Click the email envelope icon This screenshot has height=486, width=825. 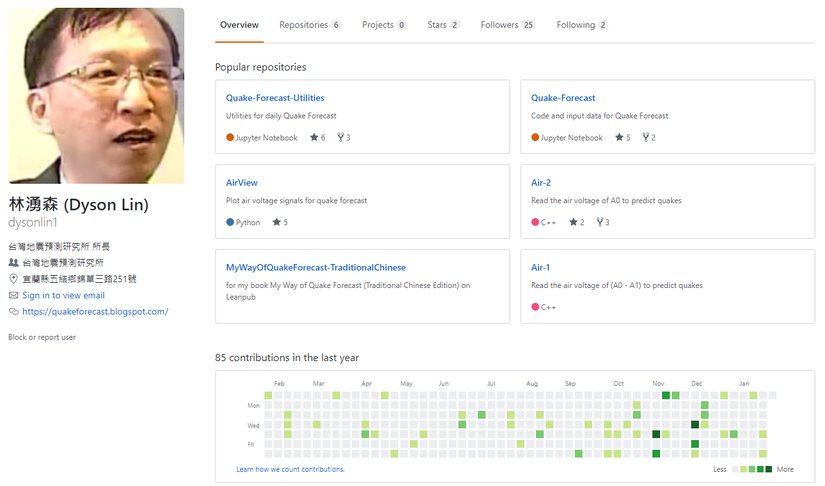pyautogui.click(x=14, y=295)
